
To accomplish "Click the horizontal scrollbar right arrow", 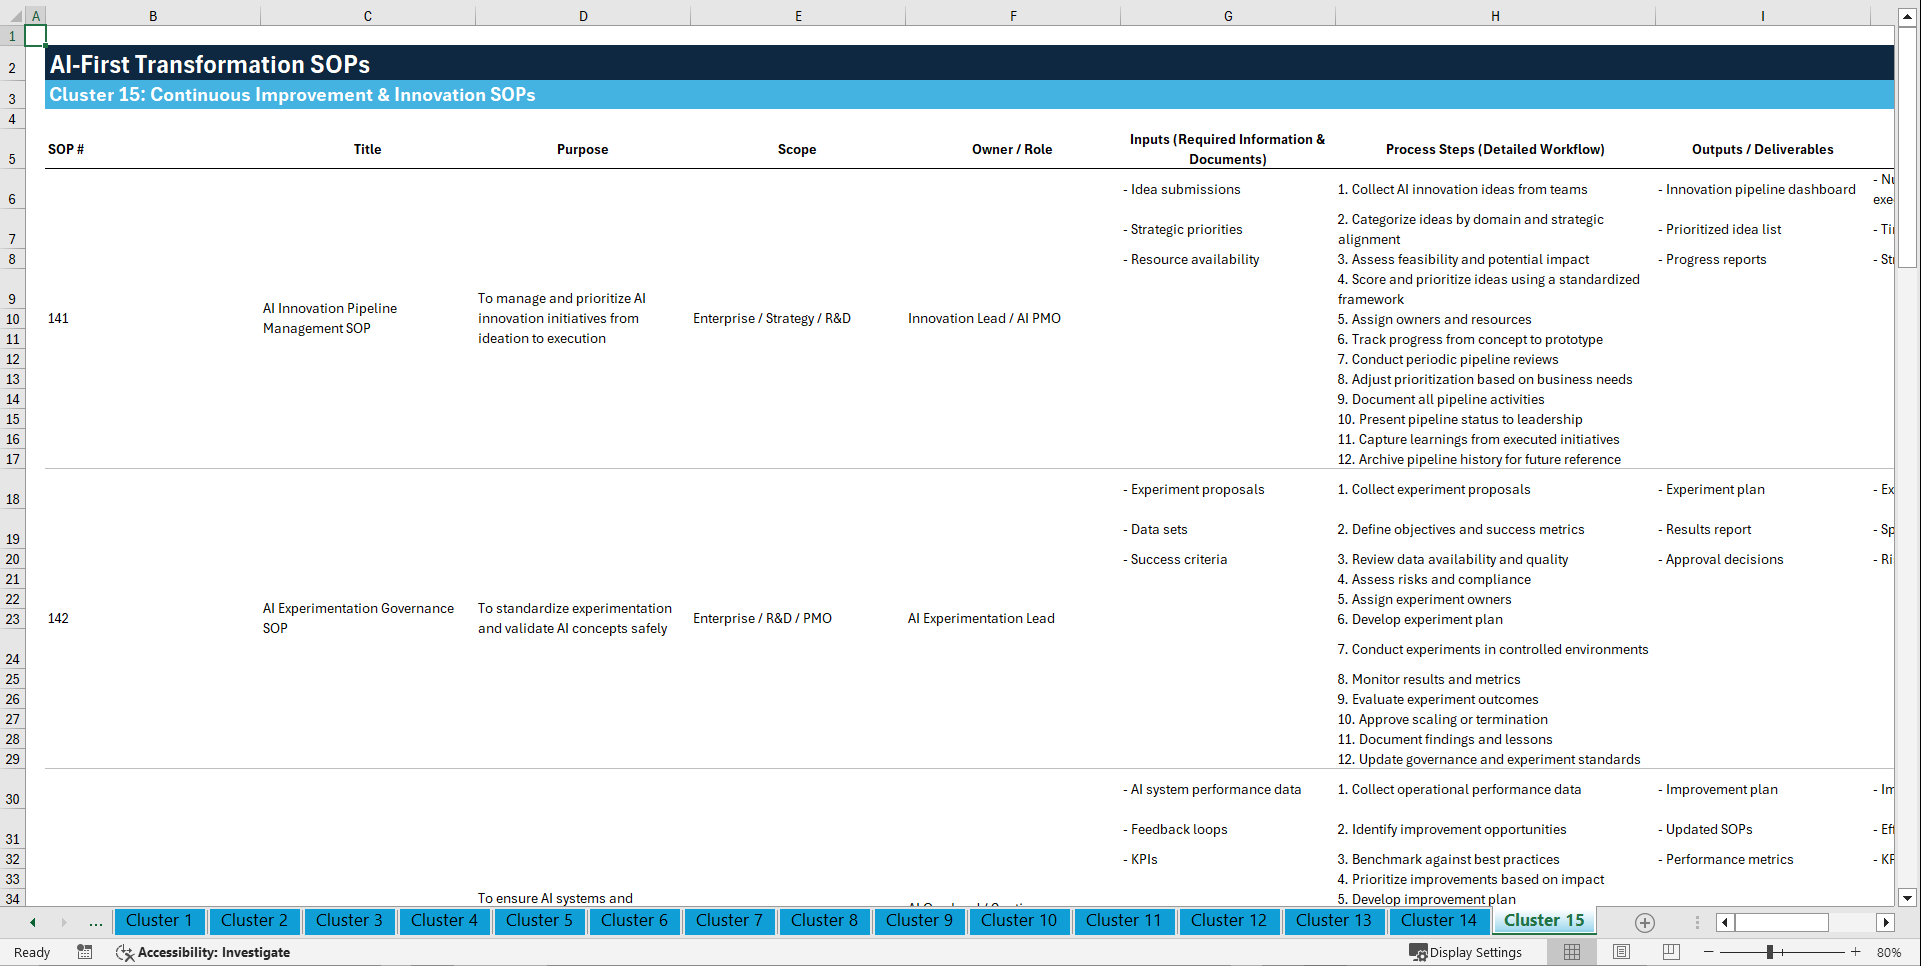I will pyautogui.click(x=1886, y=922).
